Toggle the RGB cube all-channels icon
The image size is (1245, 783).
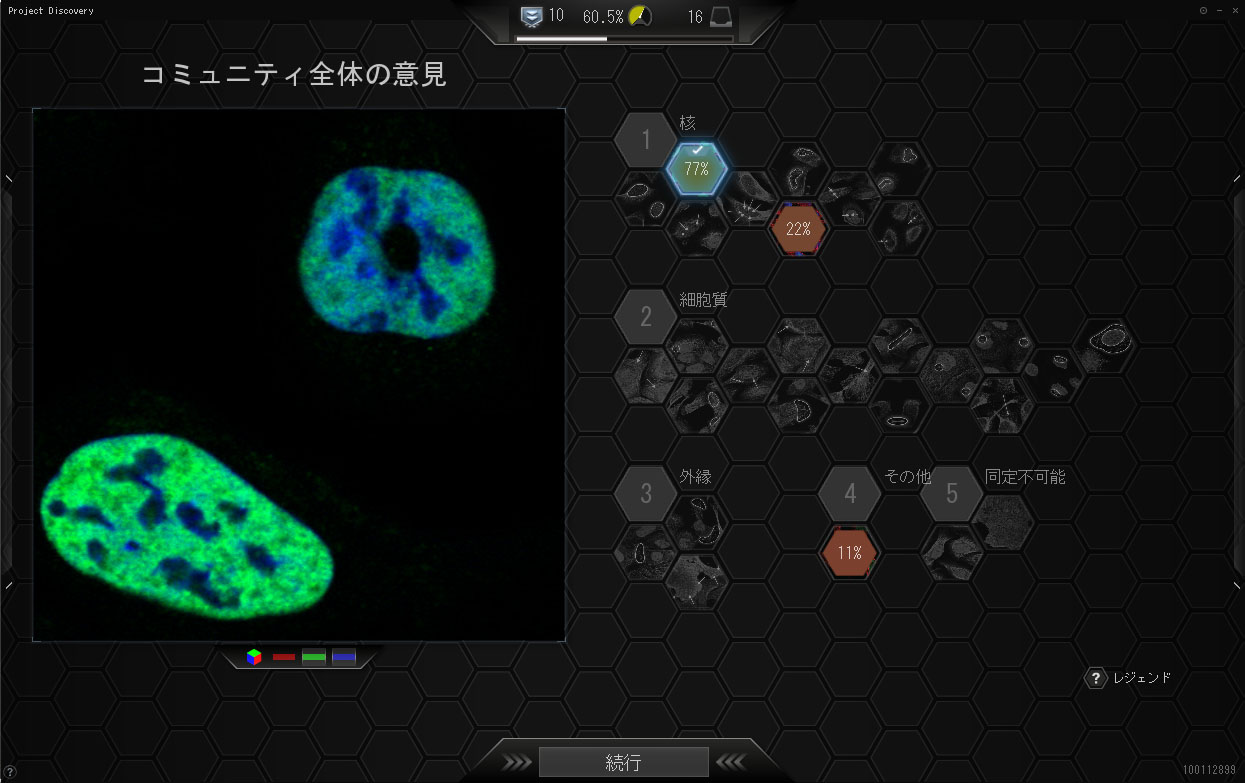click(255, 657)
